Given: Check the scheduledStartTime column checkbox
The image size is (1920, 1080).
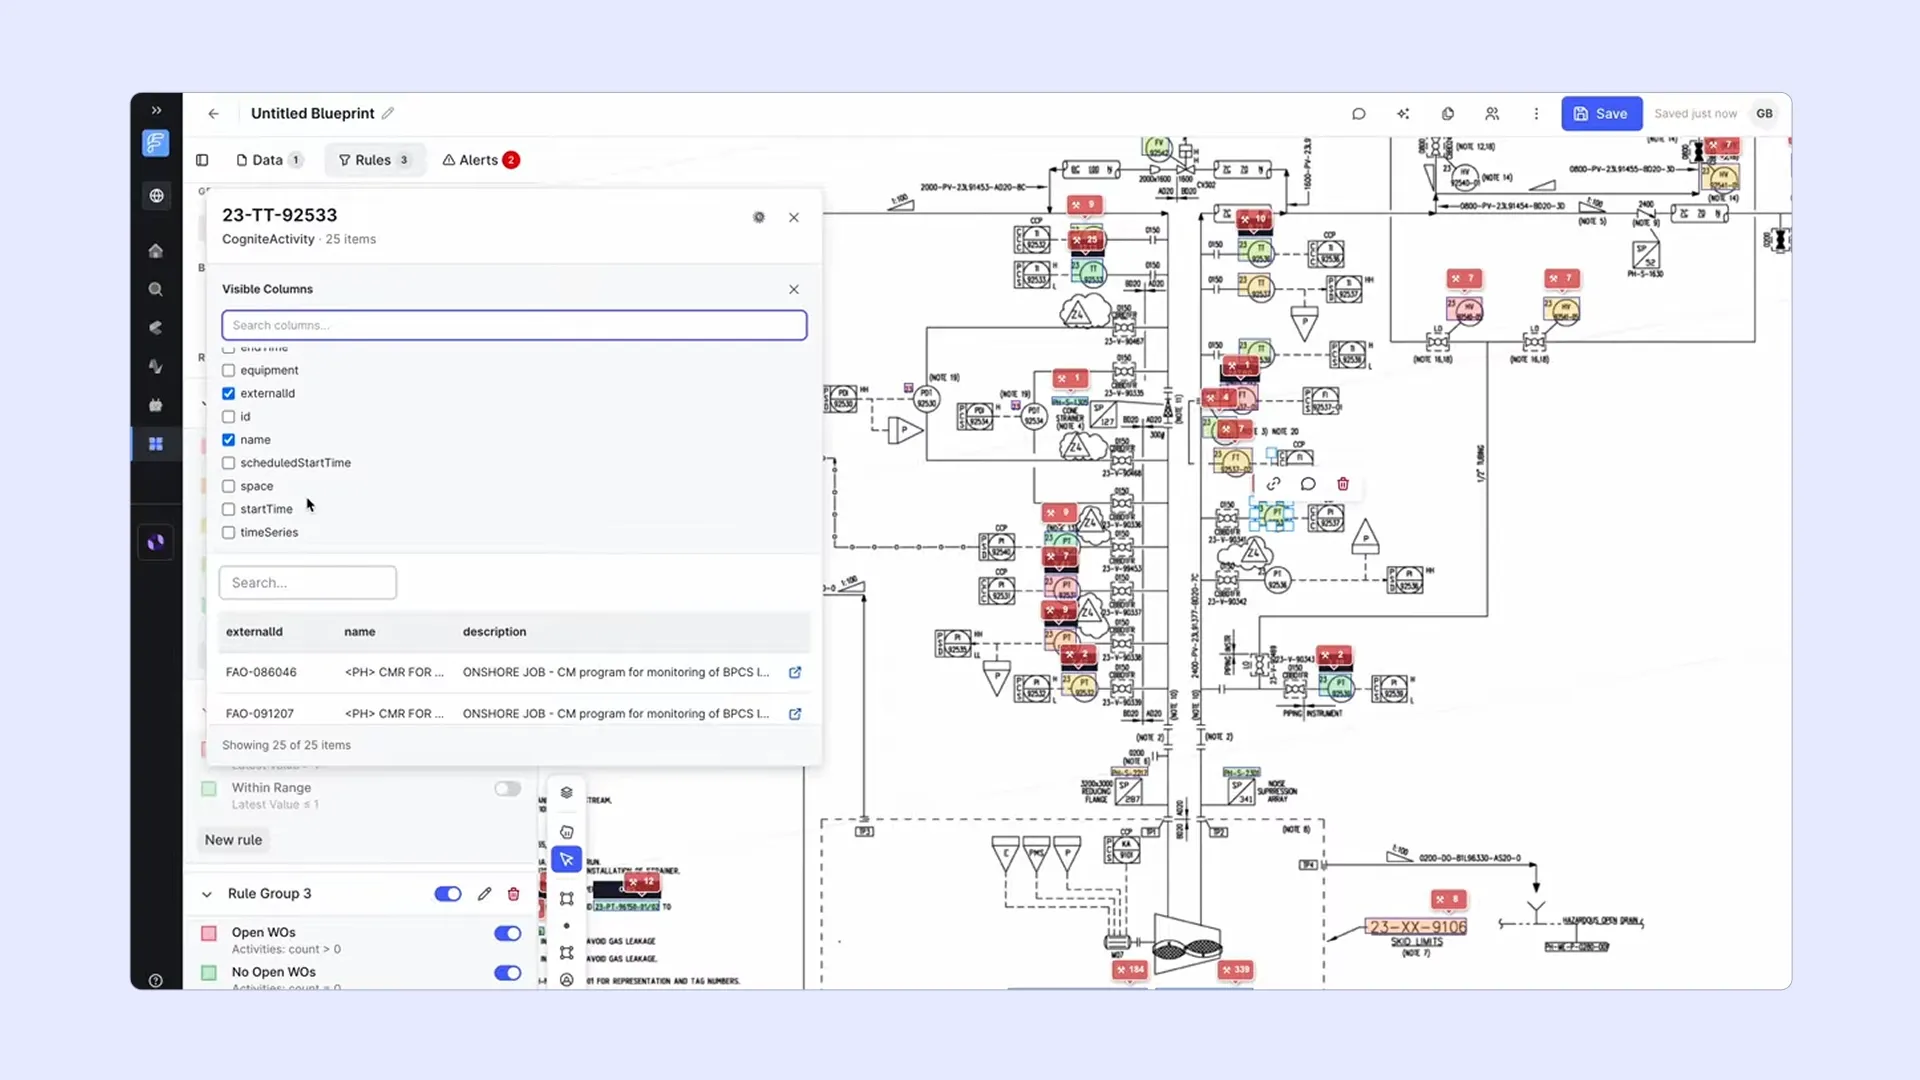Looking at the screenshot, I should pos(228,463).
